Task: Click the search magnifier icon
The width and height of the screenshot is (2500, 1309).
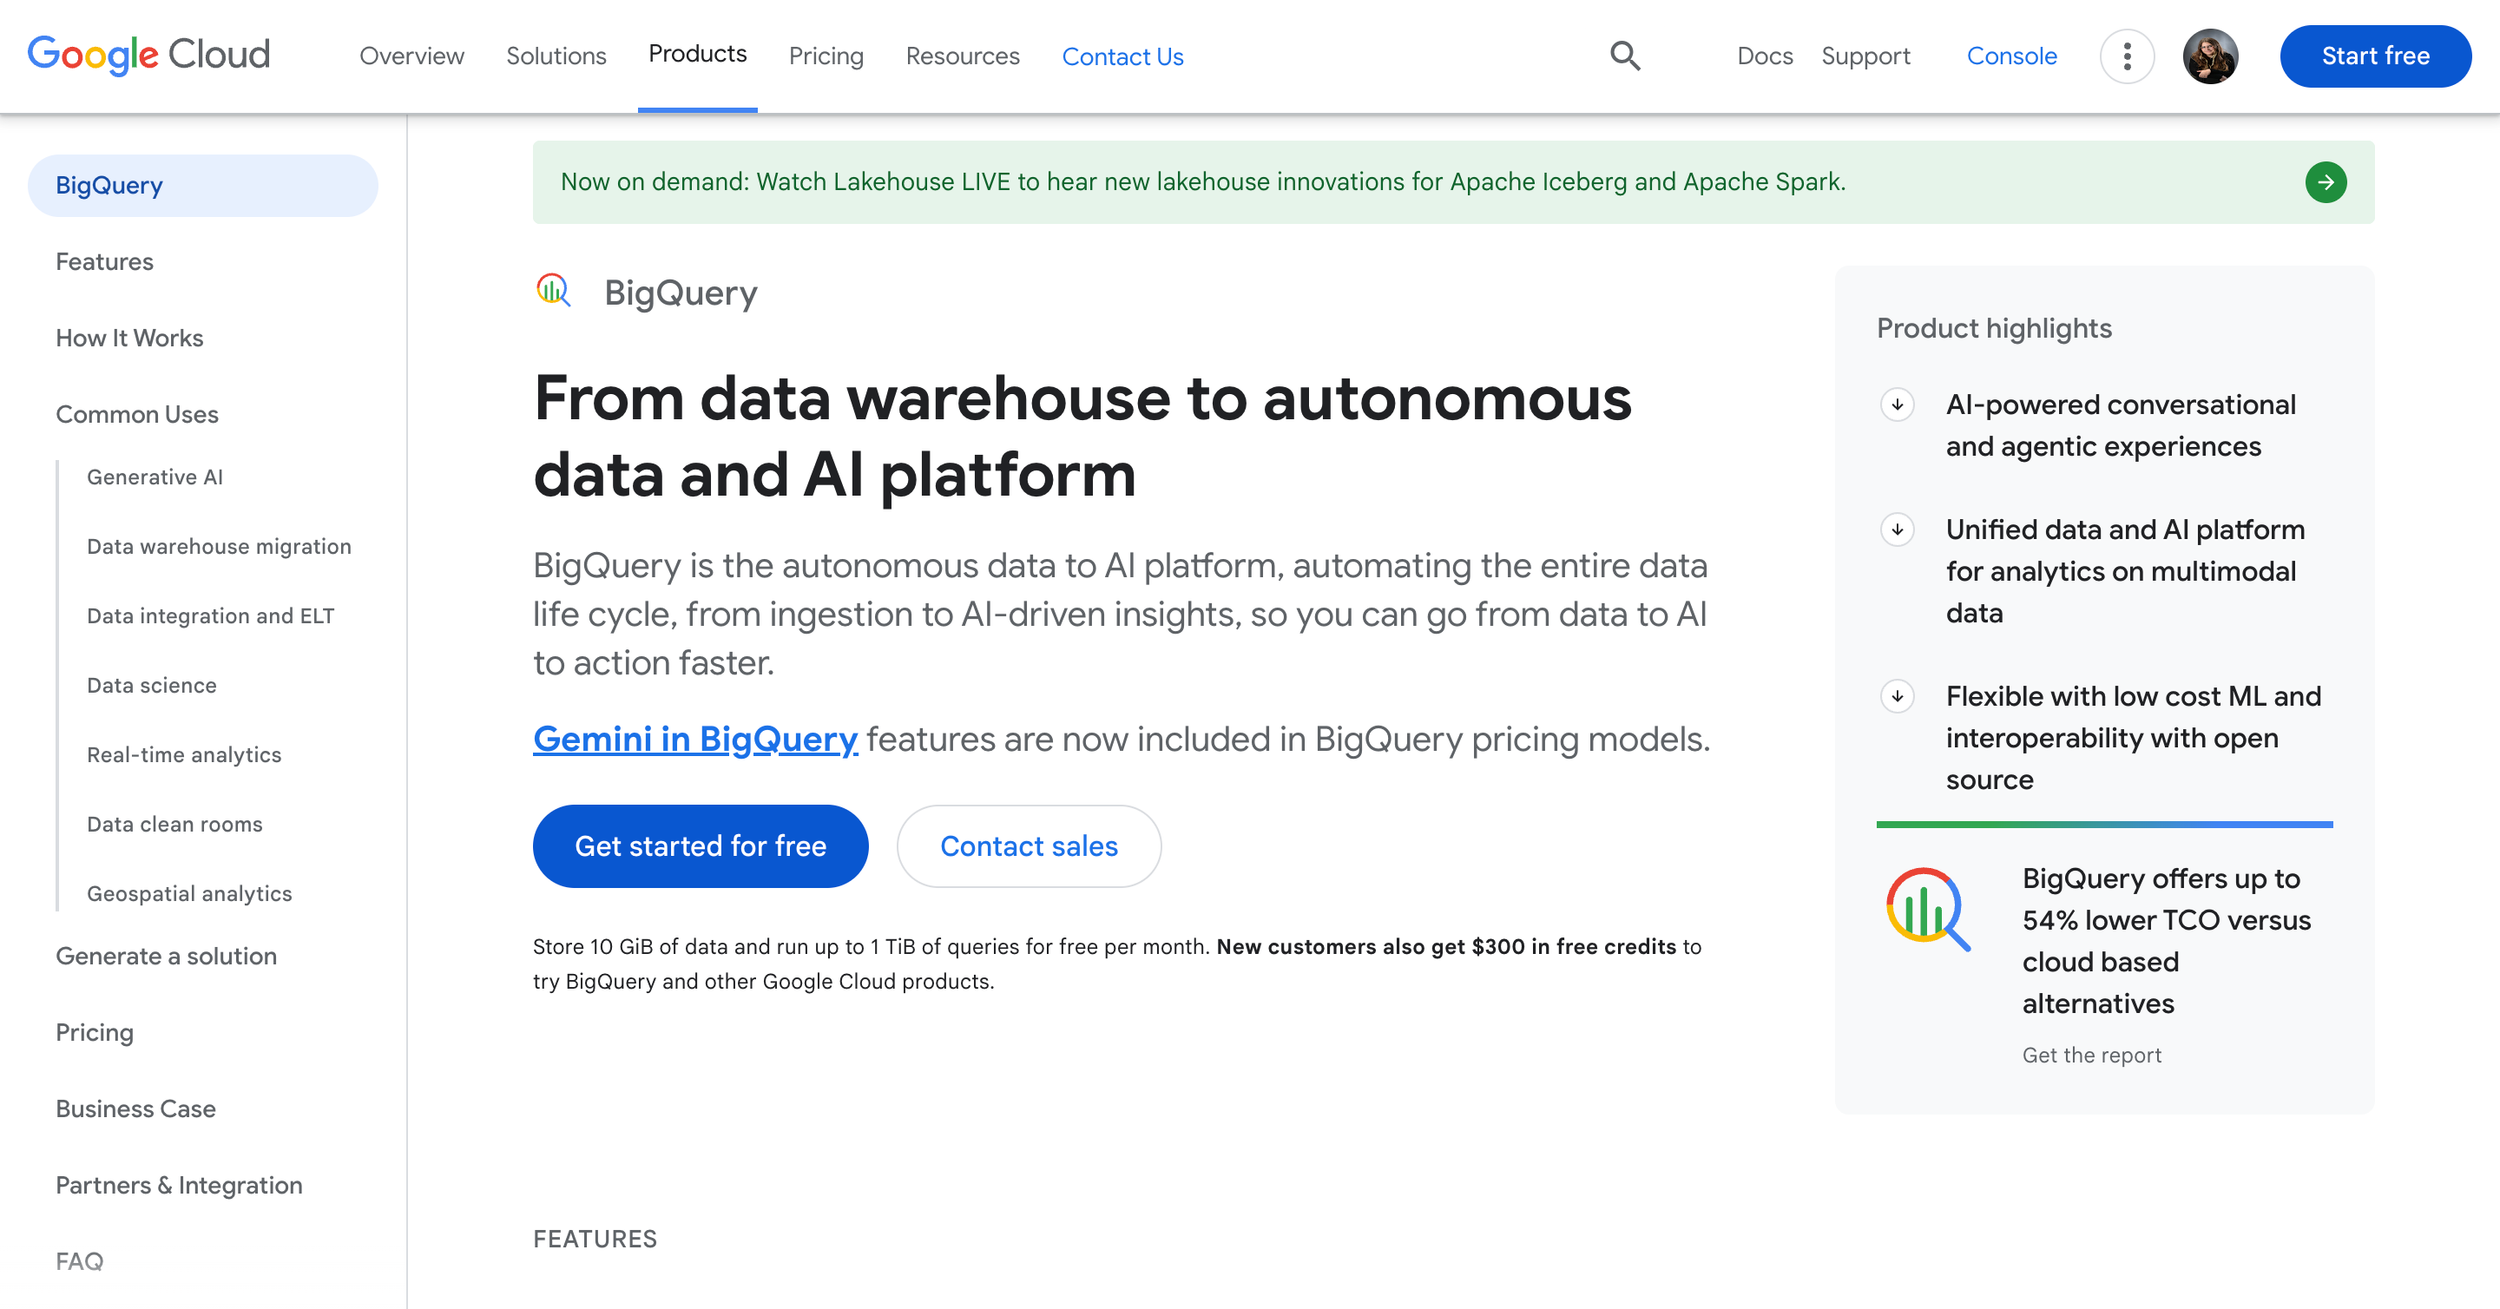Action: 1625,56
